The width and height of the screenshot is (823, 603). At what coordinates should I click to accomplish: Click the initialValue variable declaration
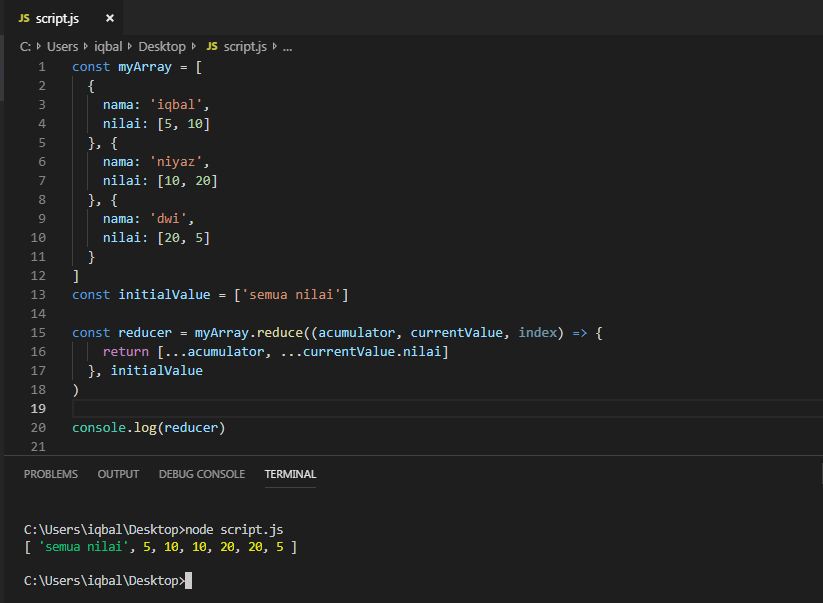164,294
